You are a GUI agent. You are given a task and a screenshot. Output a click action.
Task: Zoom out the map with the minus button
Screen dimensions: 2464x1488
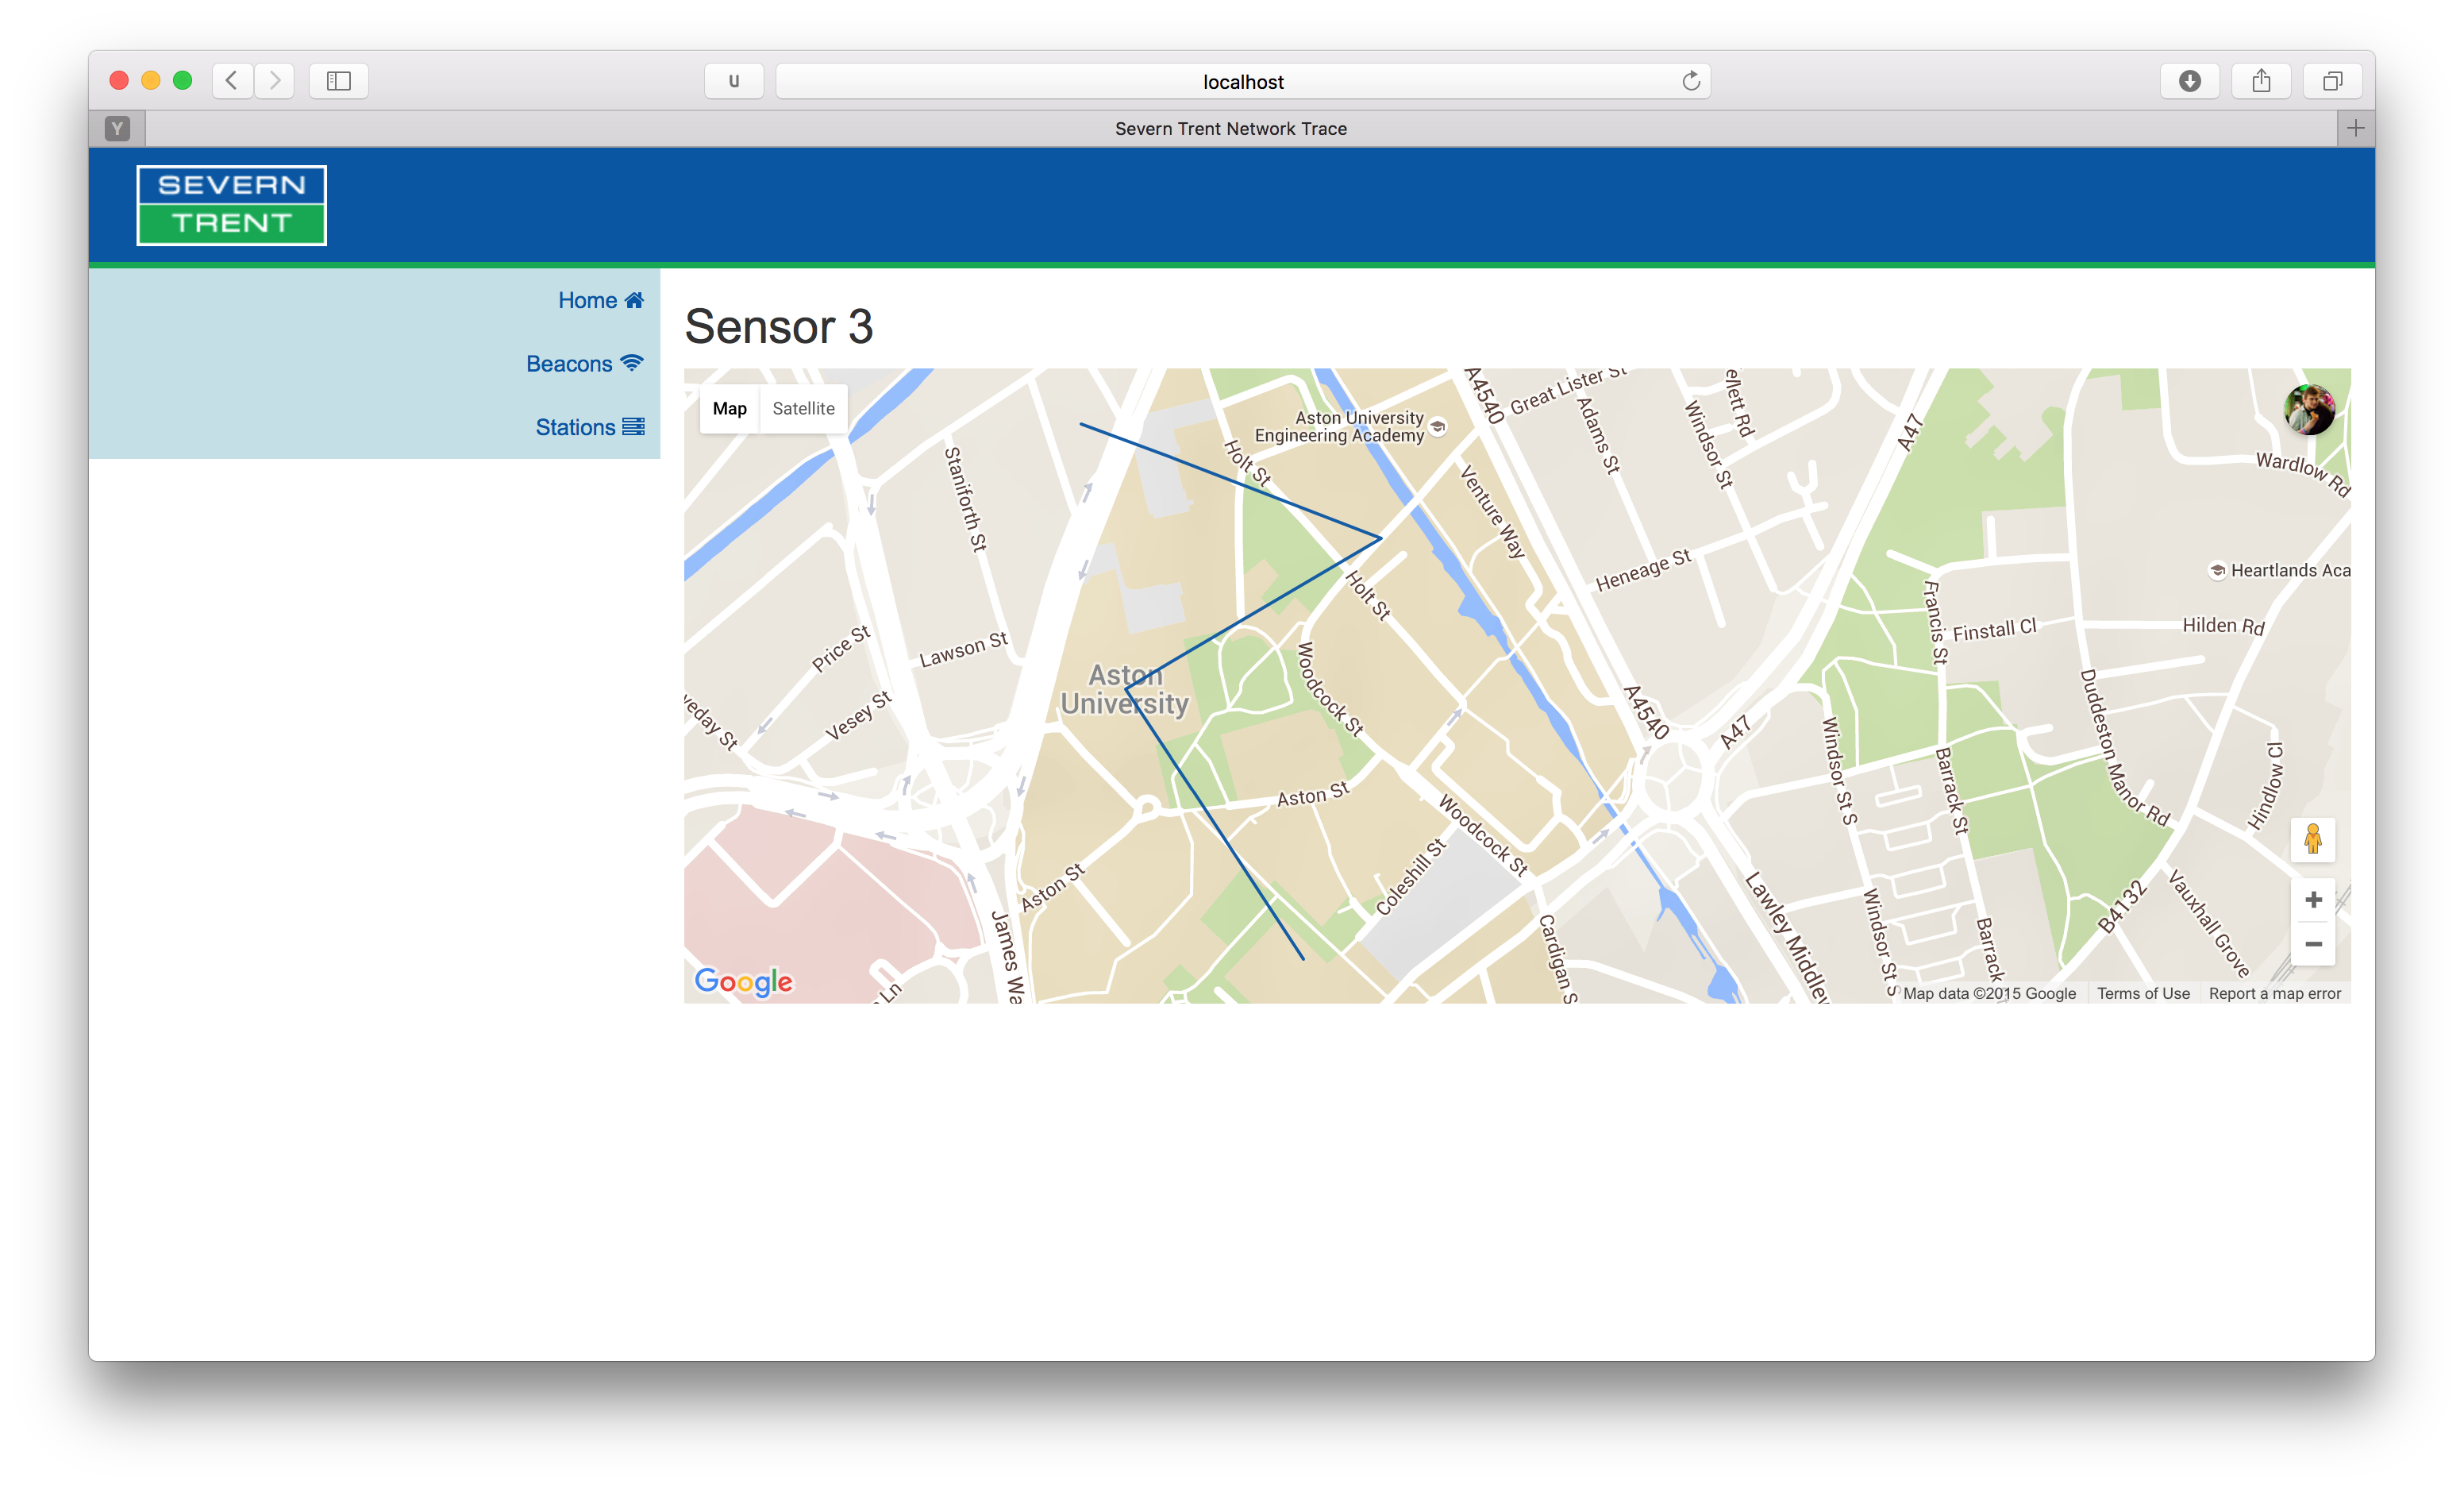[x=2312, y=944]
